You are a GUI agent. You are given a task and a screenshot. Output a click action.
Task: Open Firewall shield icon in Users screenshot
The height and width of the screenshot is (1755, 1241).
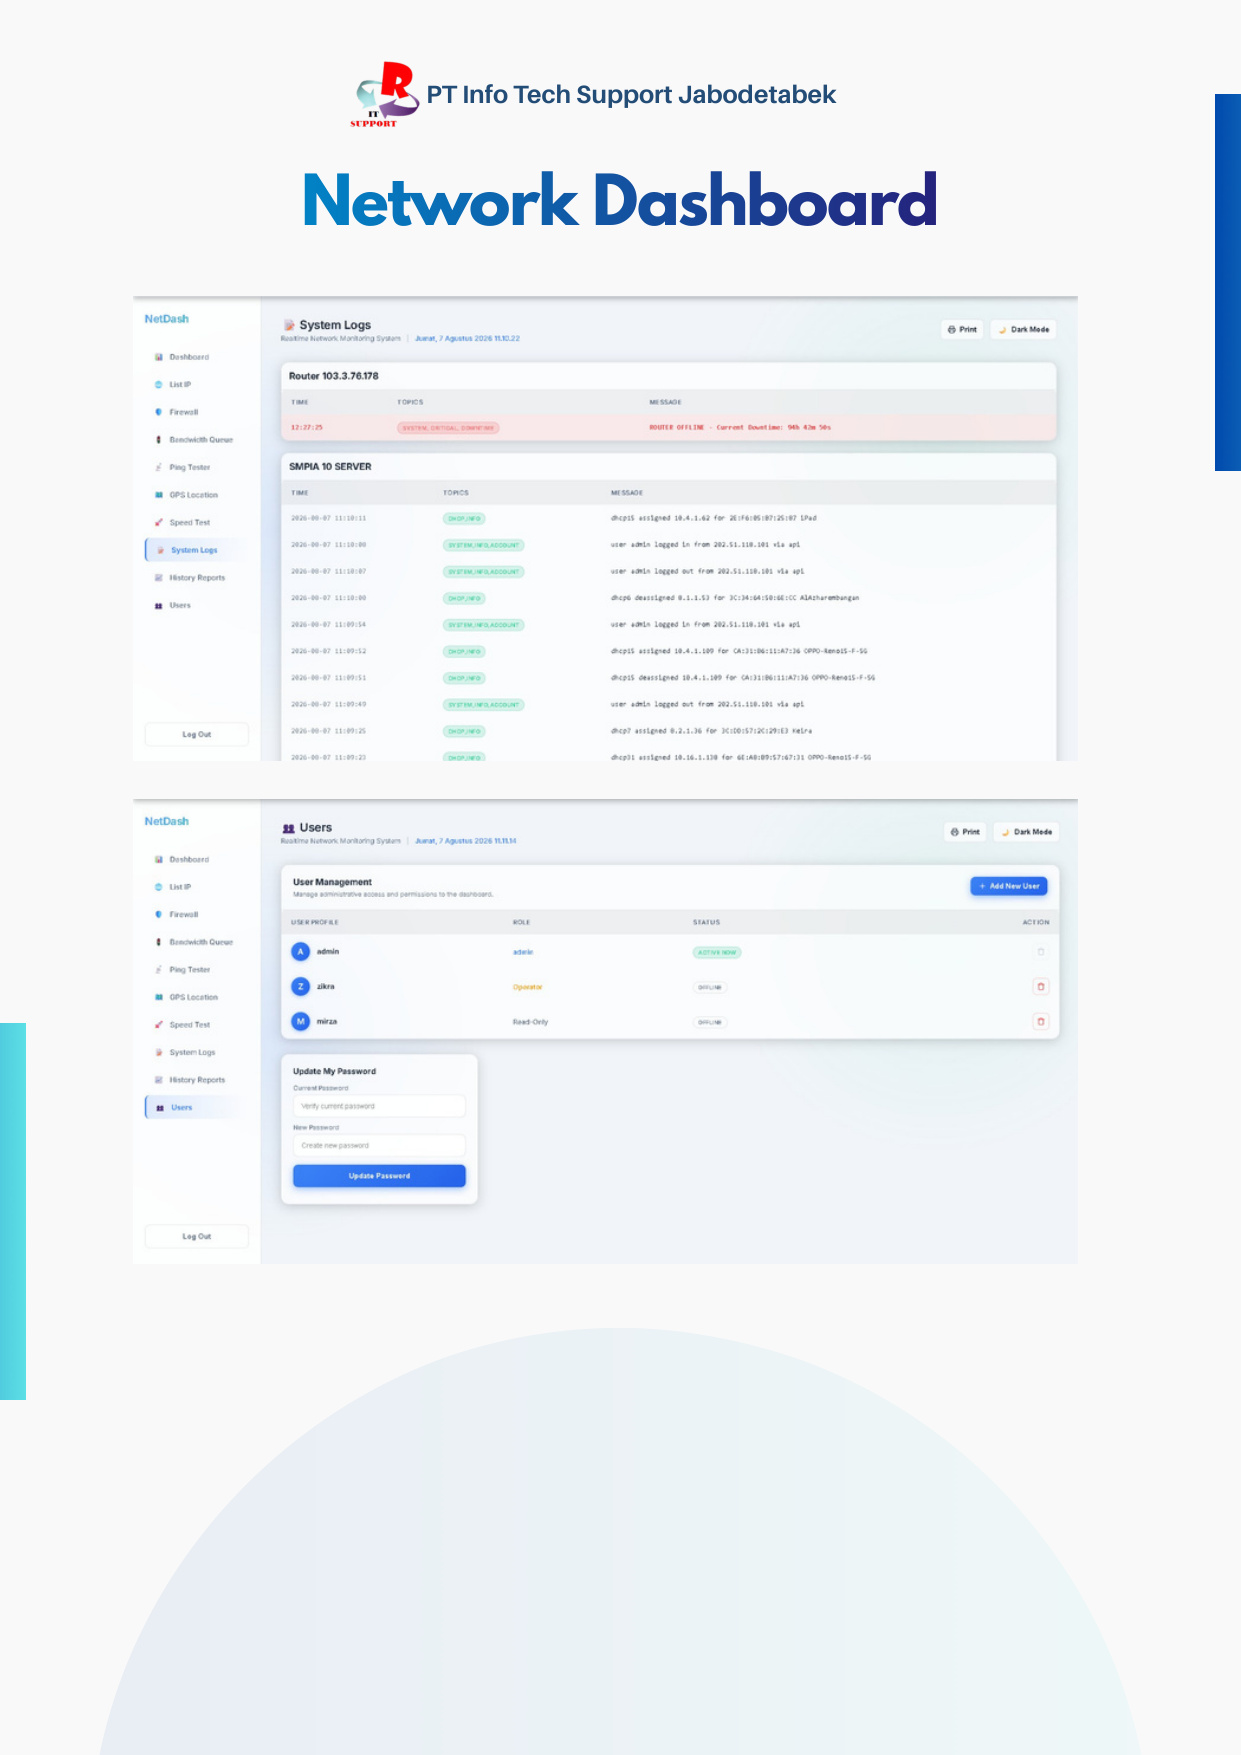point(159,915)
